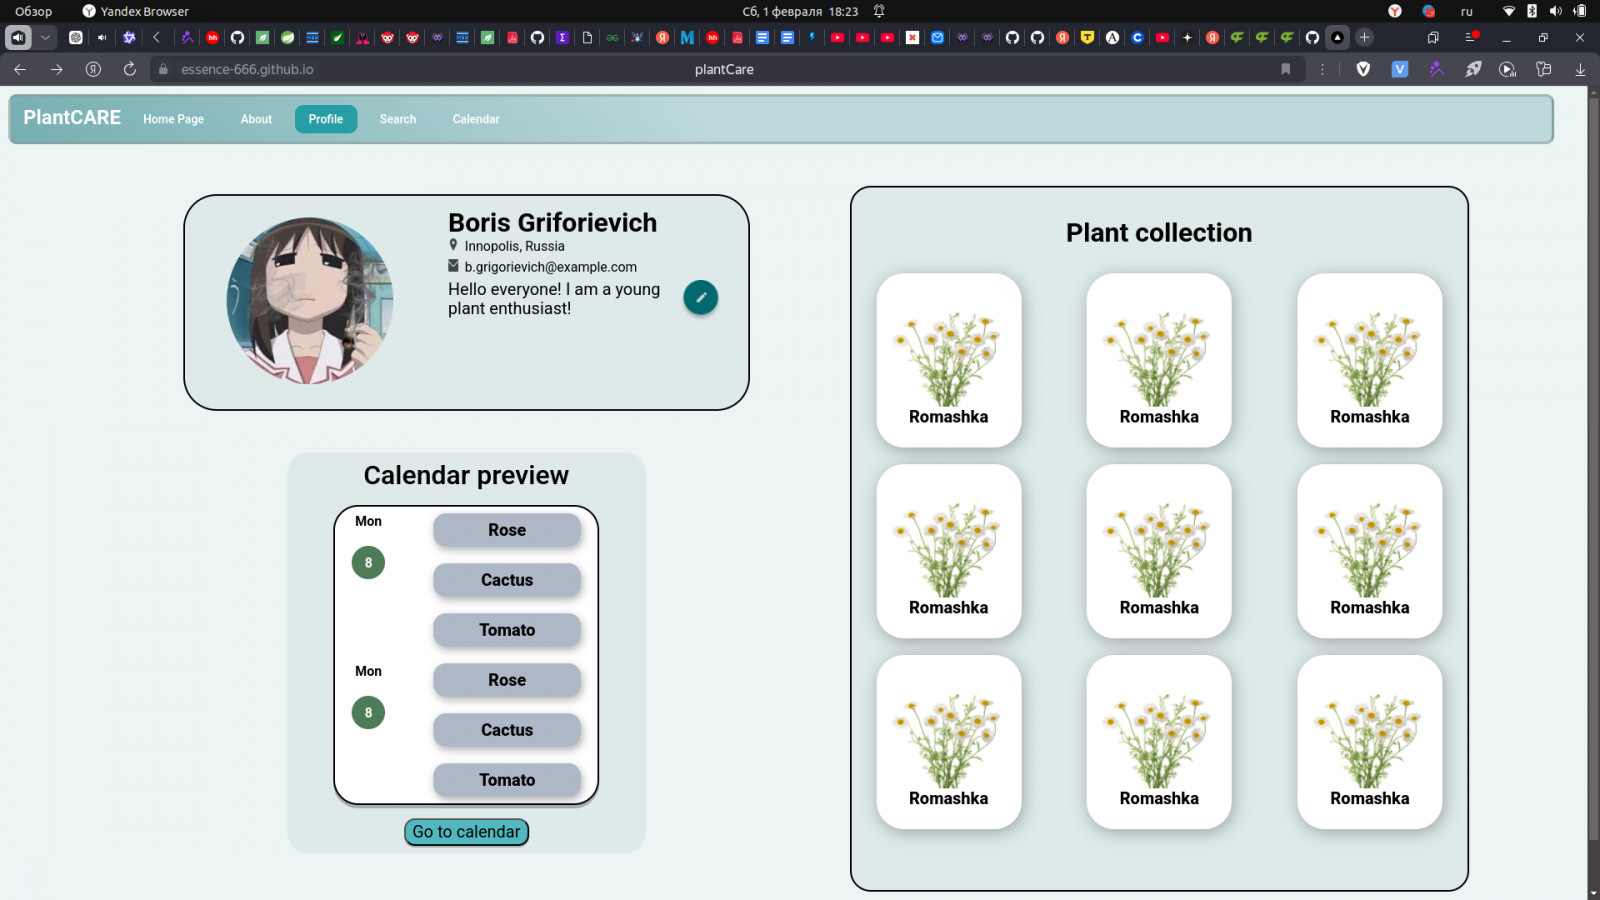Click the blue V extension icon
This screenshot has width=1600, height=900.
tap(1400, 69)
